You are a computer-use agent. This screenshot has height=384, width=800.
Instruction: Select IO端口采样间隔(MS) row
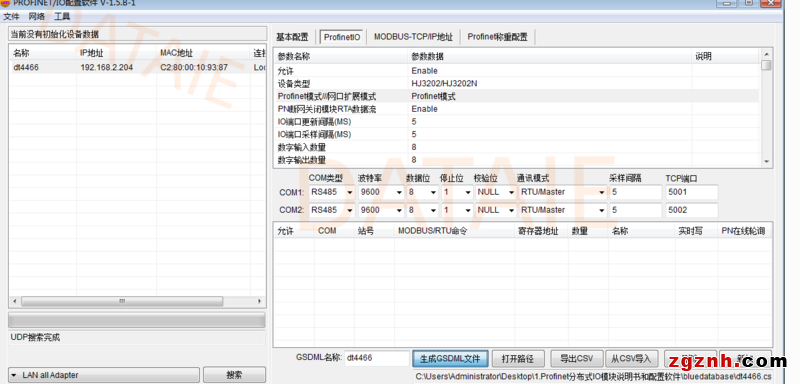click(x=516, y=135)
